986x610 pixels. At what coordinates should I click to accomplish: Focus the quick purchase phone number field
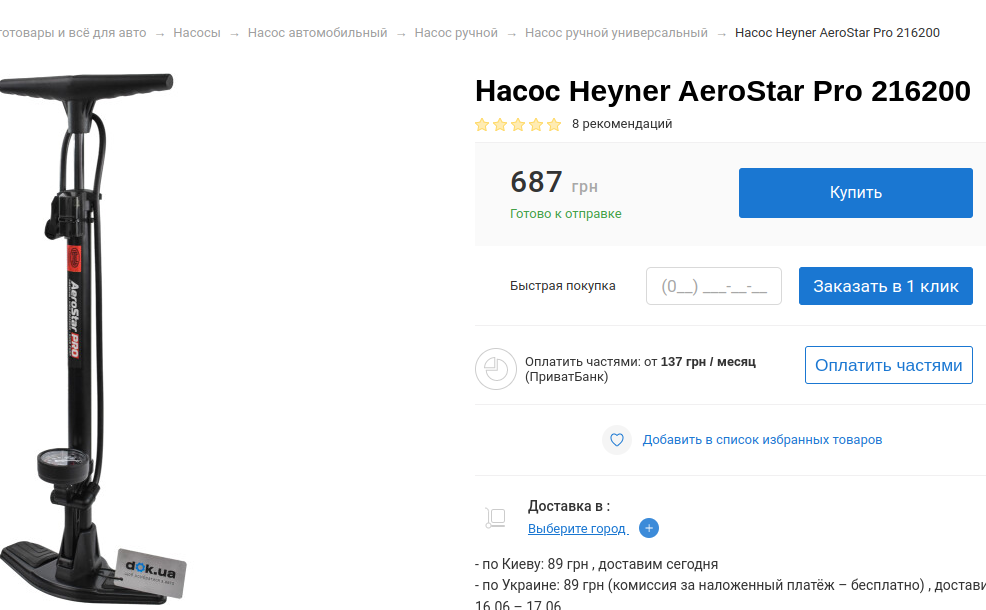[713, 286]
